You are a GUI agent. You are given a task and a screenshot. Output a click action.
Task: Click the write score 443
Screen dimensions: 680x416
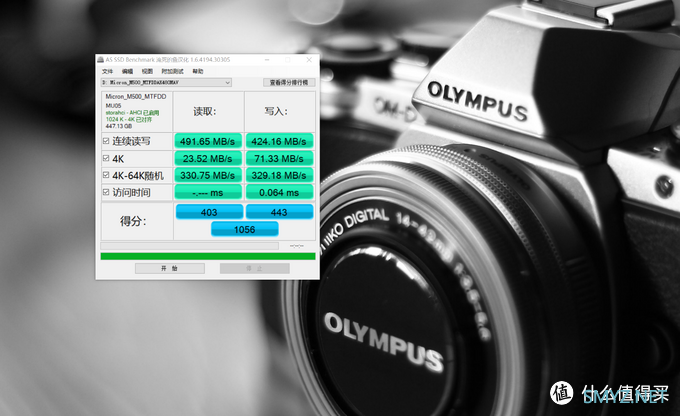(x=279, y=212)
